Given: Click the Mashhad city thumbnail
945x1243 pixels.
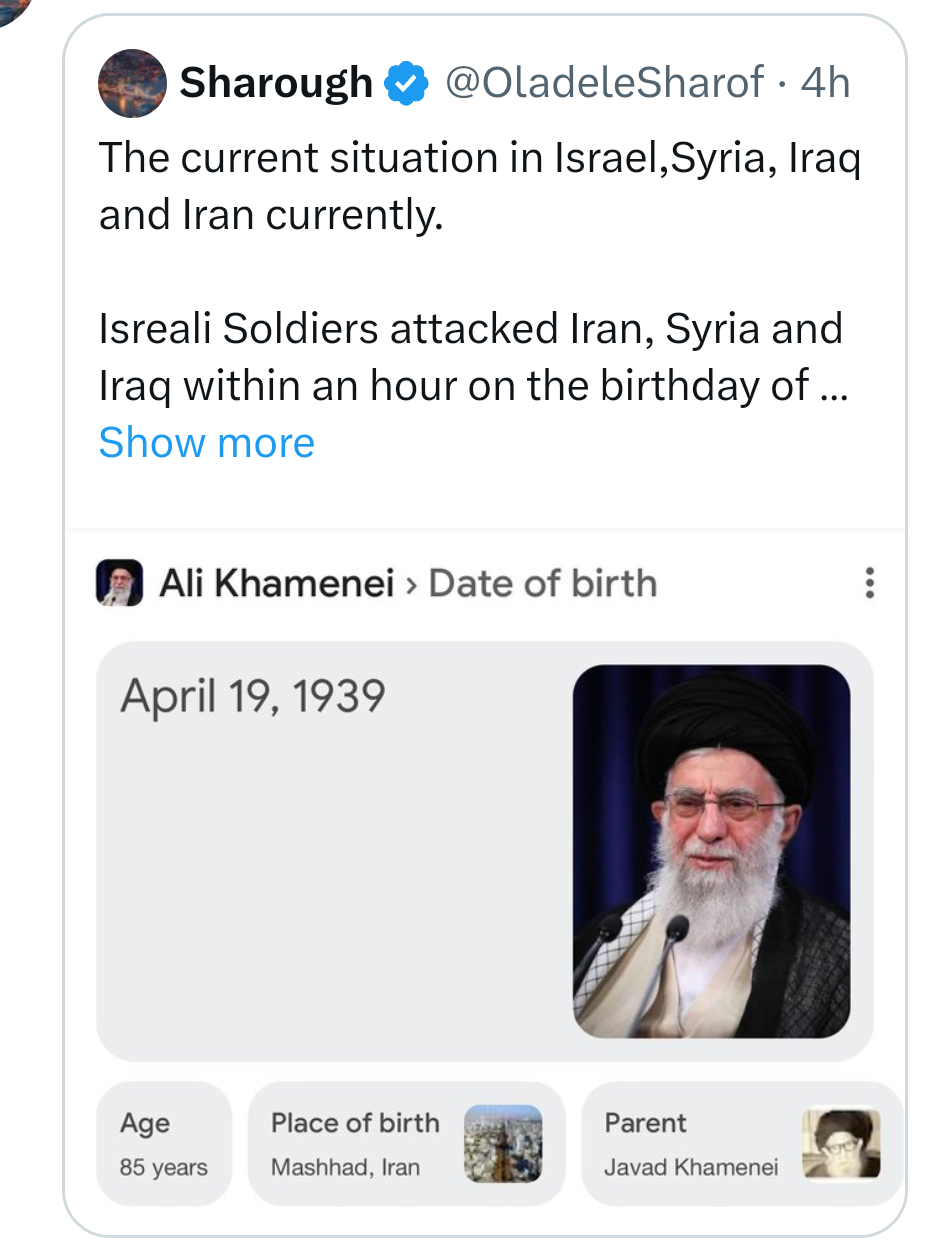Looking at the screenshot, I should pyautogui.click(x=503, y=1143).
